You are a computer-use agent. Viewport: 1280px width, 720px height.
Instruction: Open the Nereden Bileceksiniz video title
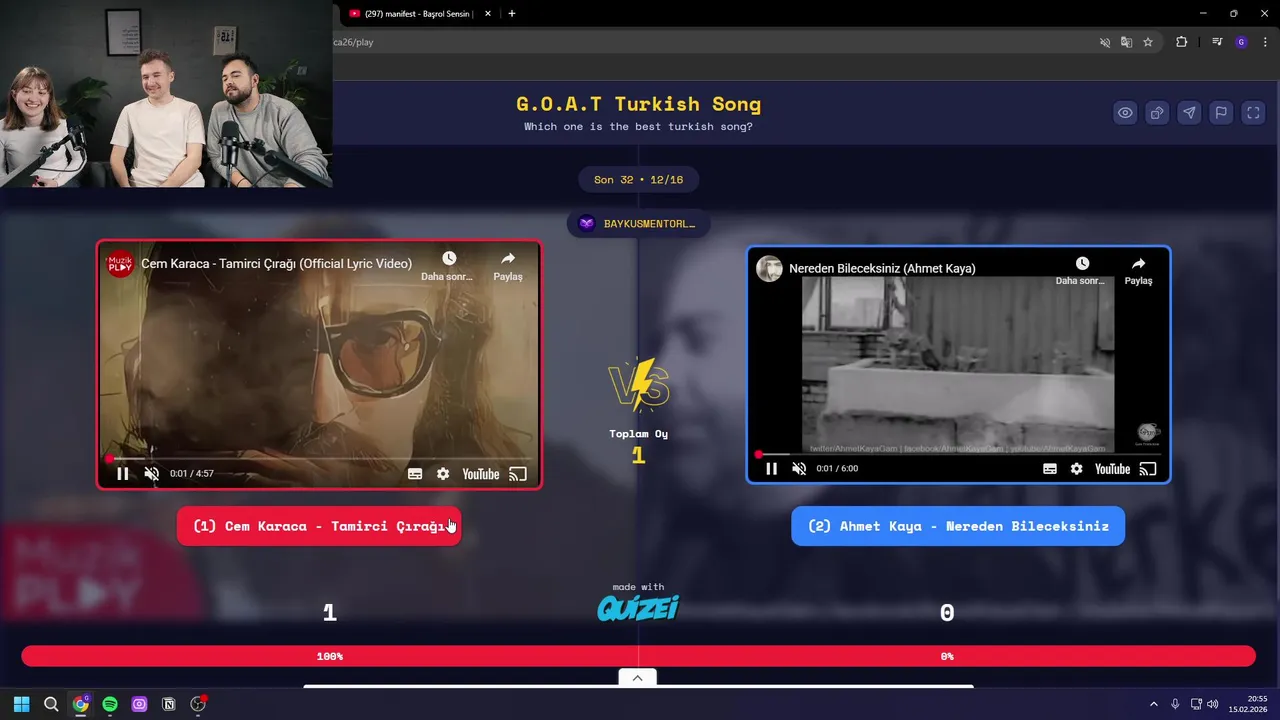882,268
